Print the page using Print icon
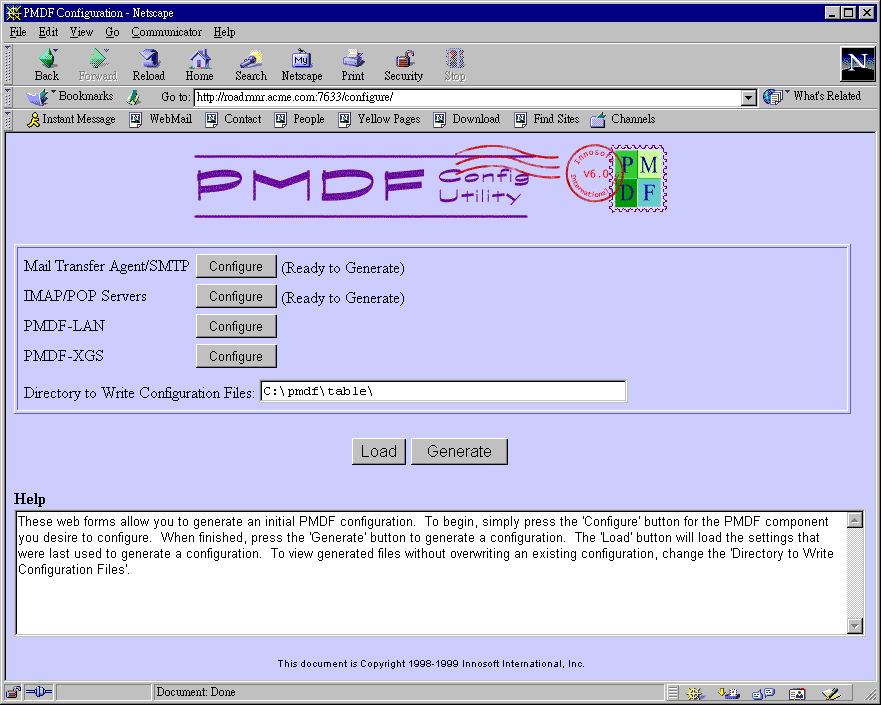 coord(352,64)
